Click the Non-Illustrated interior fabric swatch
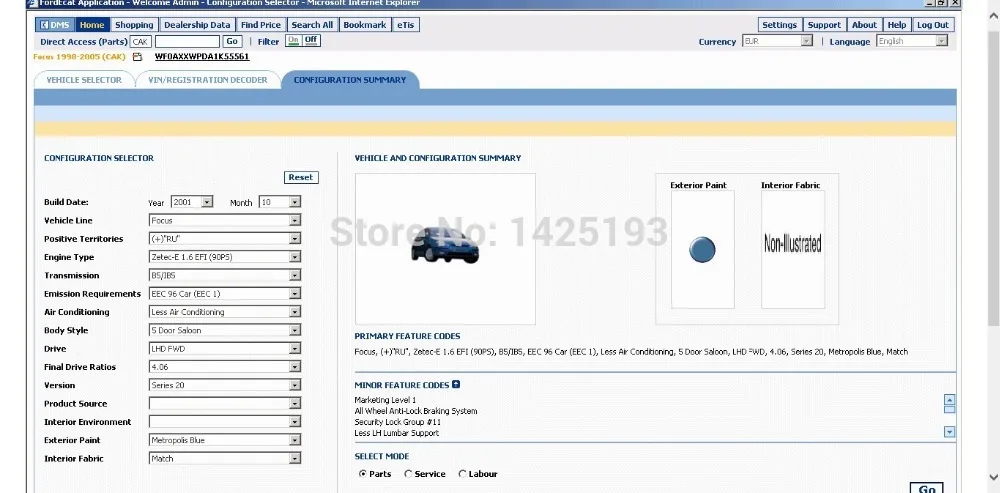 coord(793,249)
